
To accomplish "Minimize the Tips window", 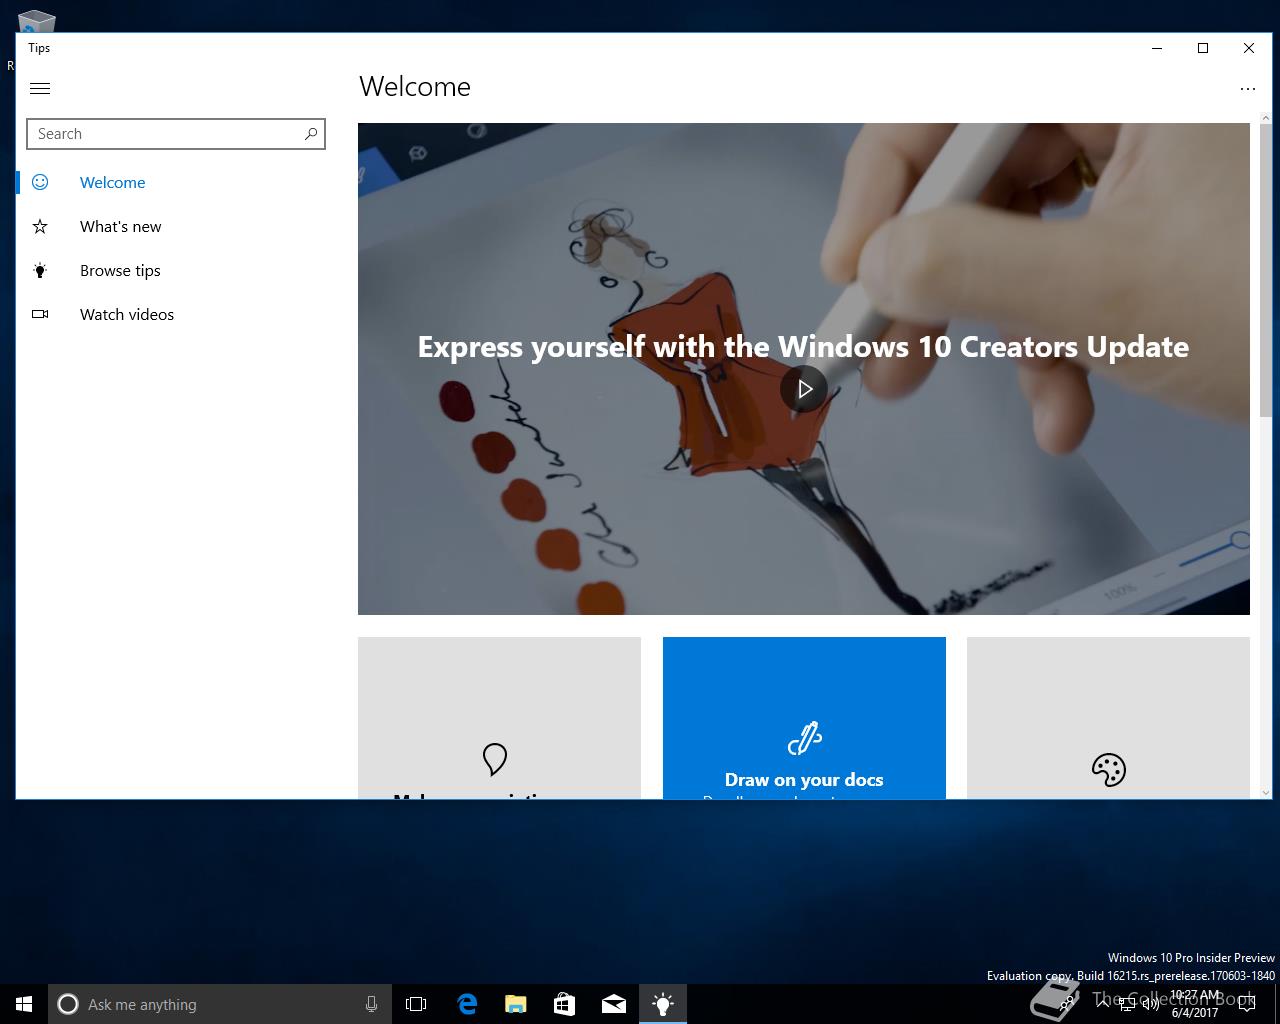I will (x=1157, y=48).
